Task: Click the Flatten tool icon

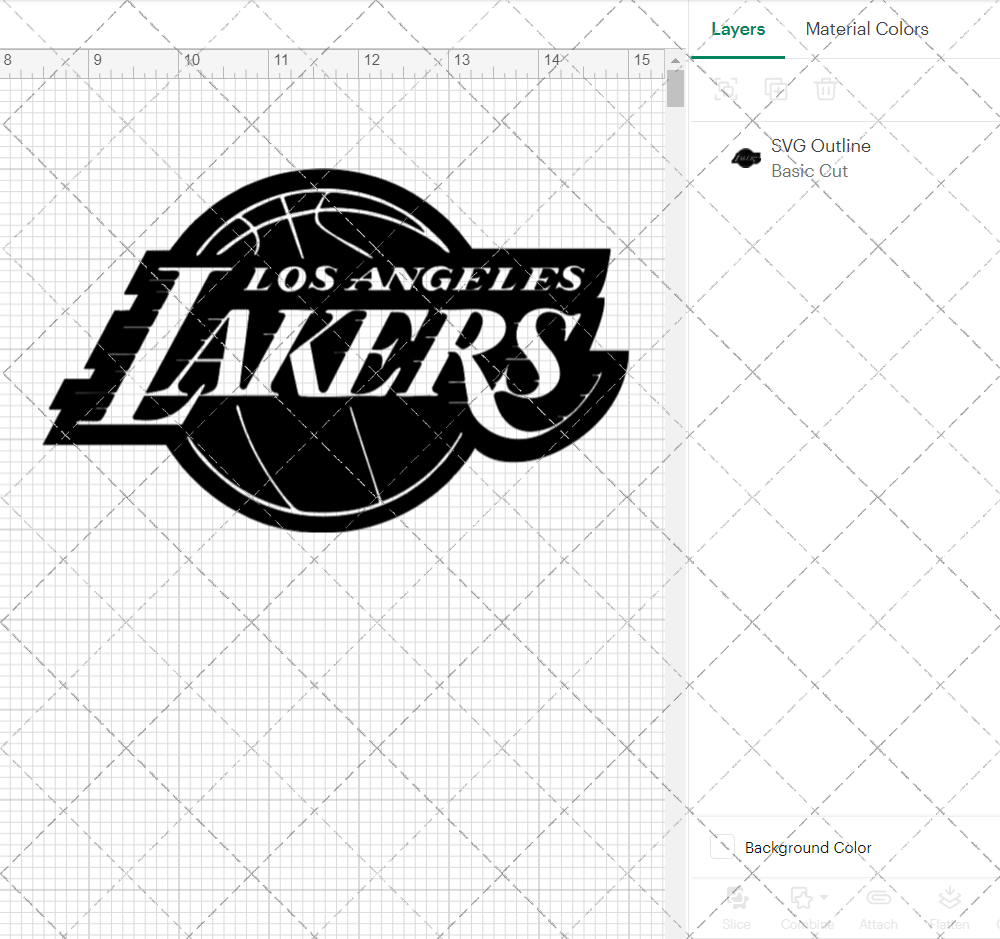Action: [x=950, y=898]
